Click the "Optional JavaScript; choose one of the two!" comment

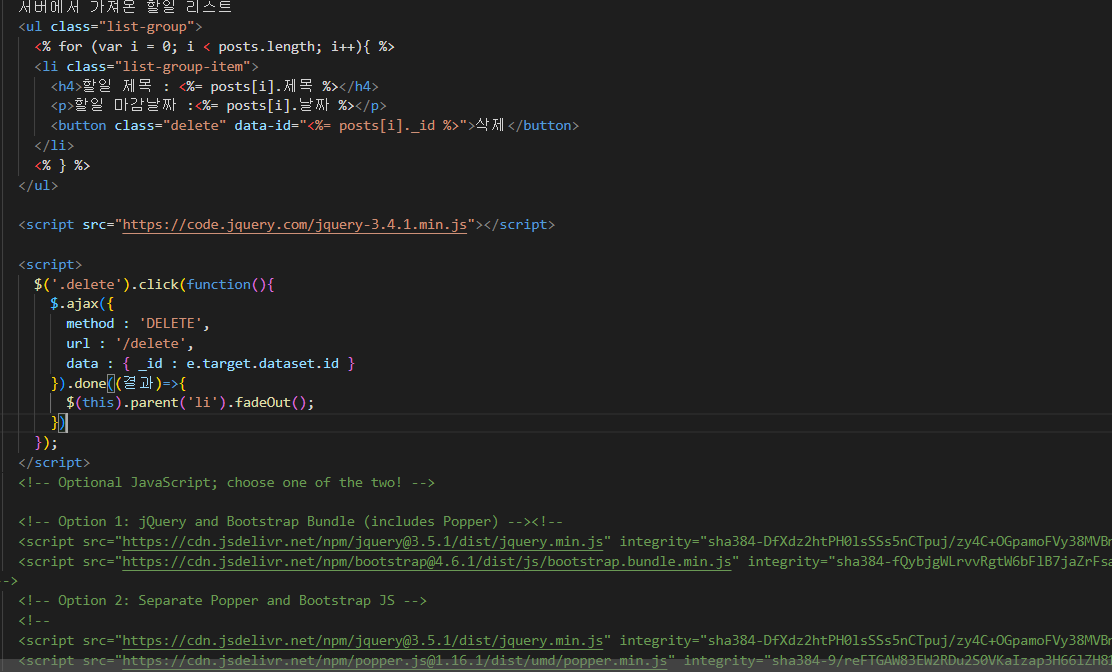pyautogui.click(x=226, y=482)
